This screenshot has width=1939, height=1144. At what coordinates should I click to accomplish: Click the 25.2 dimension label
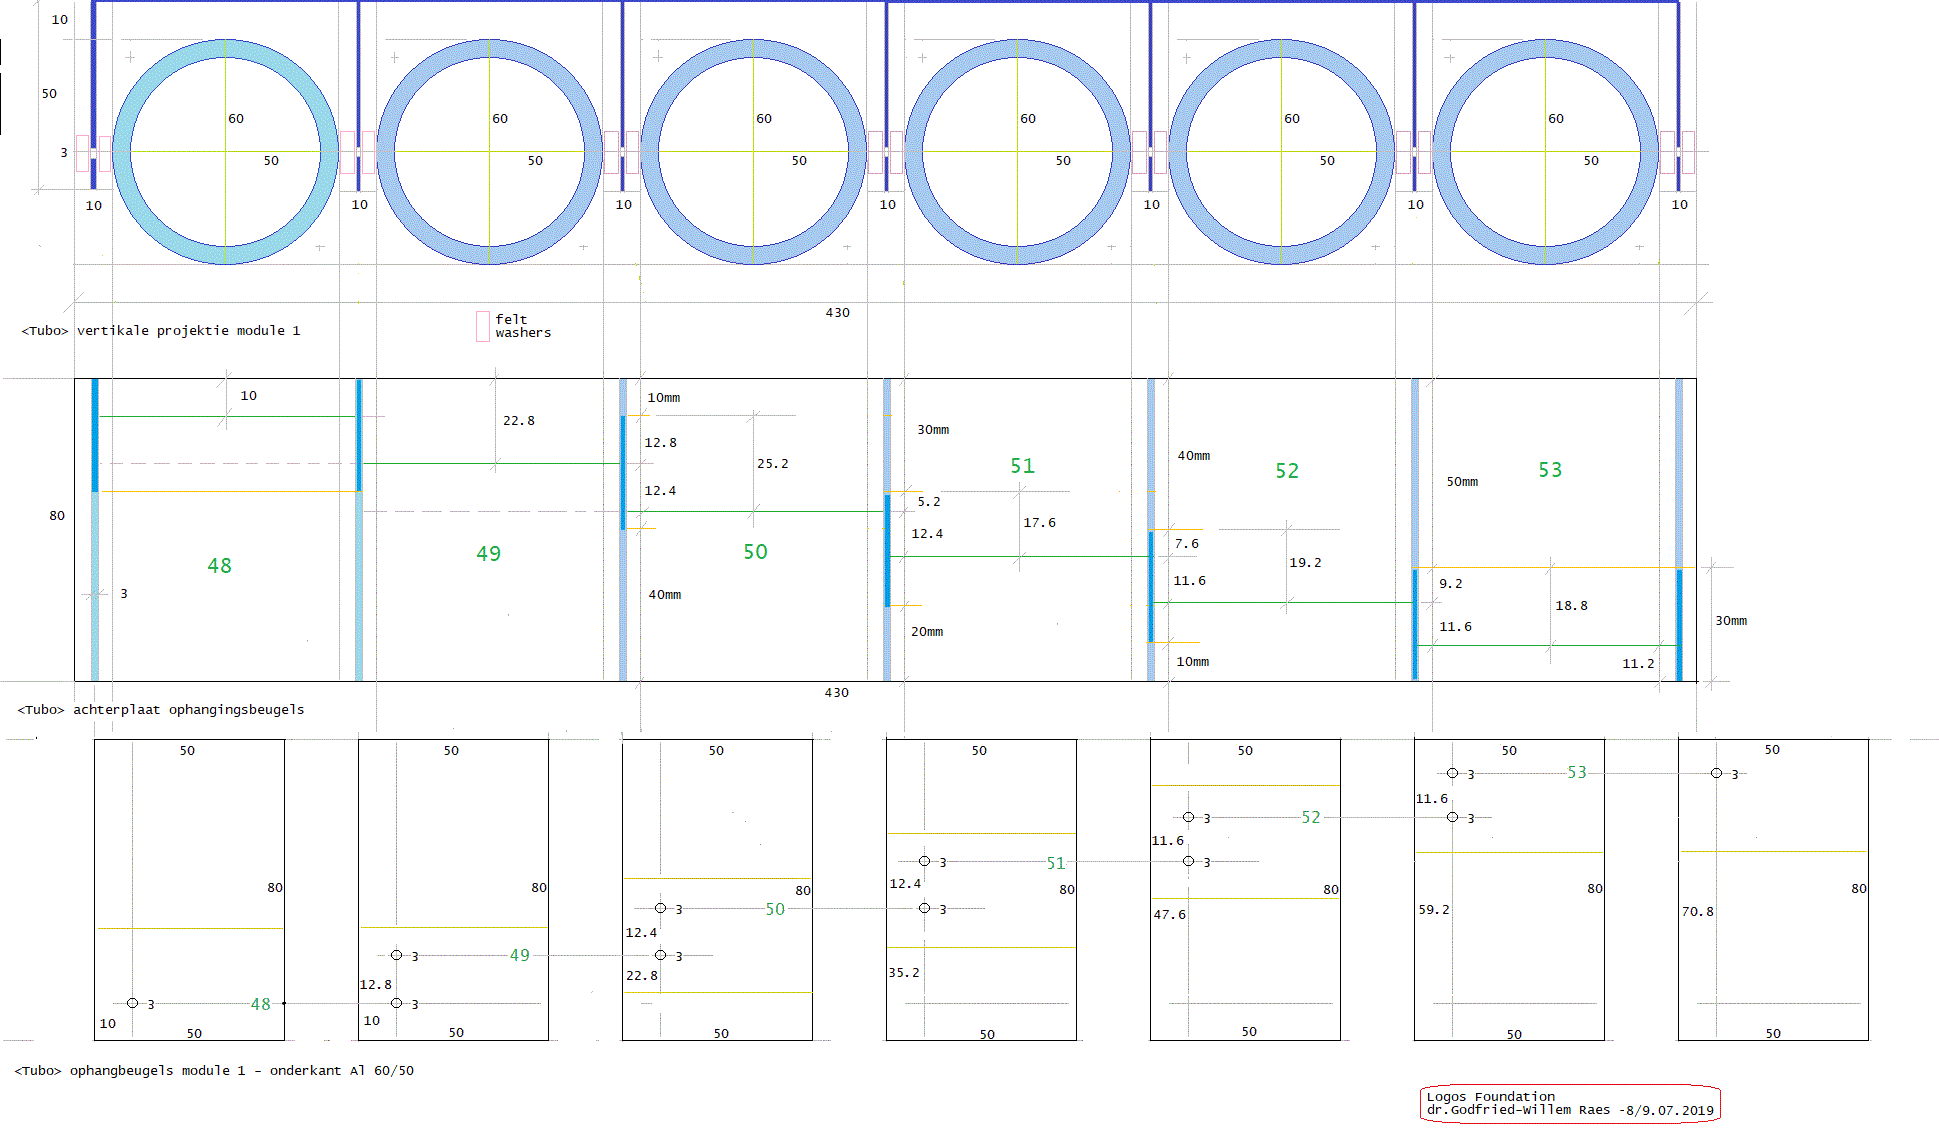772,464
